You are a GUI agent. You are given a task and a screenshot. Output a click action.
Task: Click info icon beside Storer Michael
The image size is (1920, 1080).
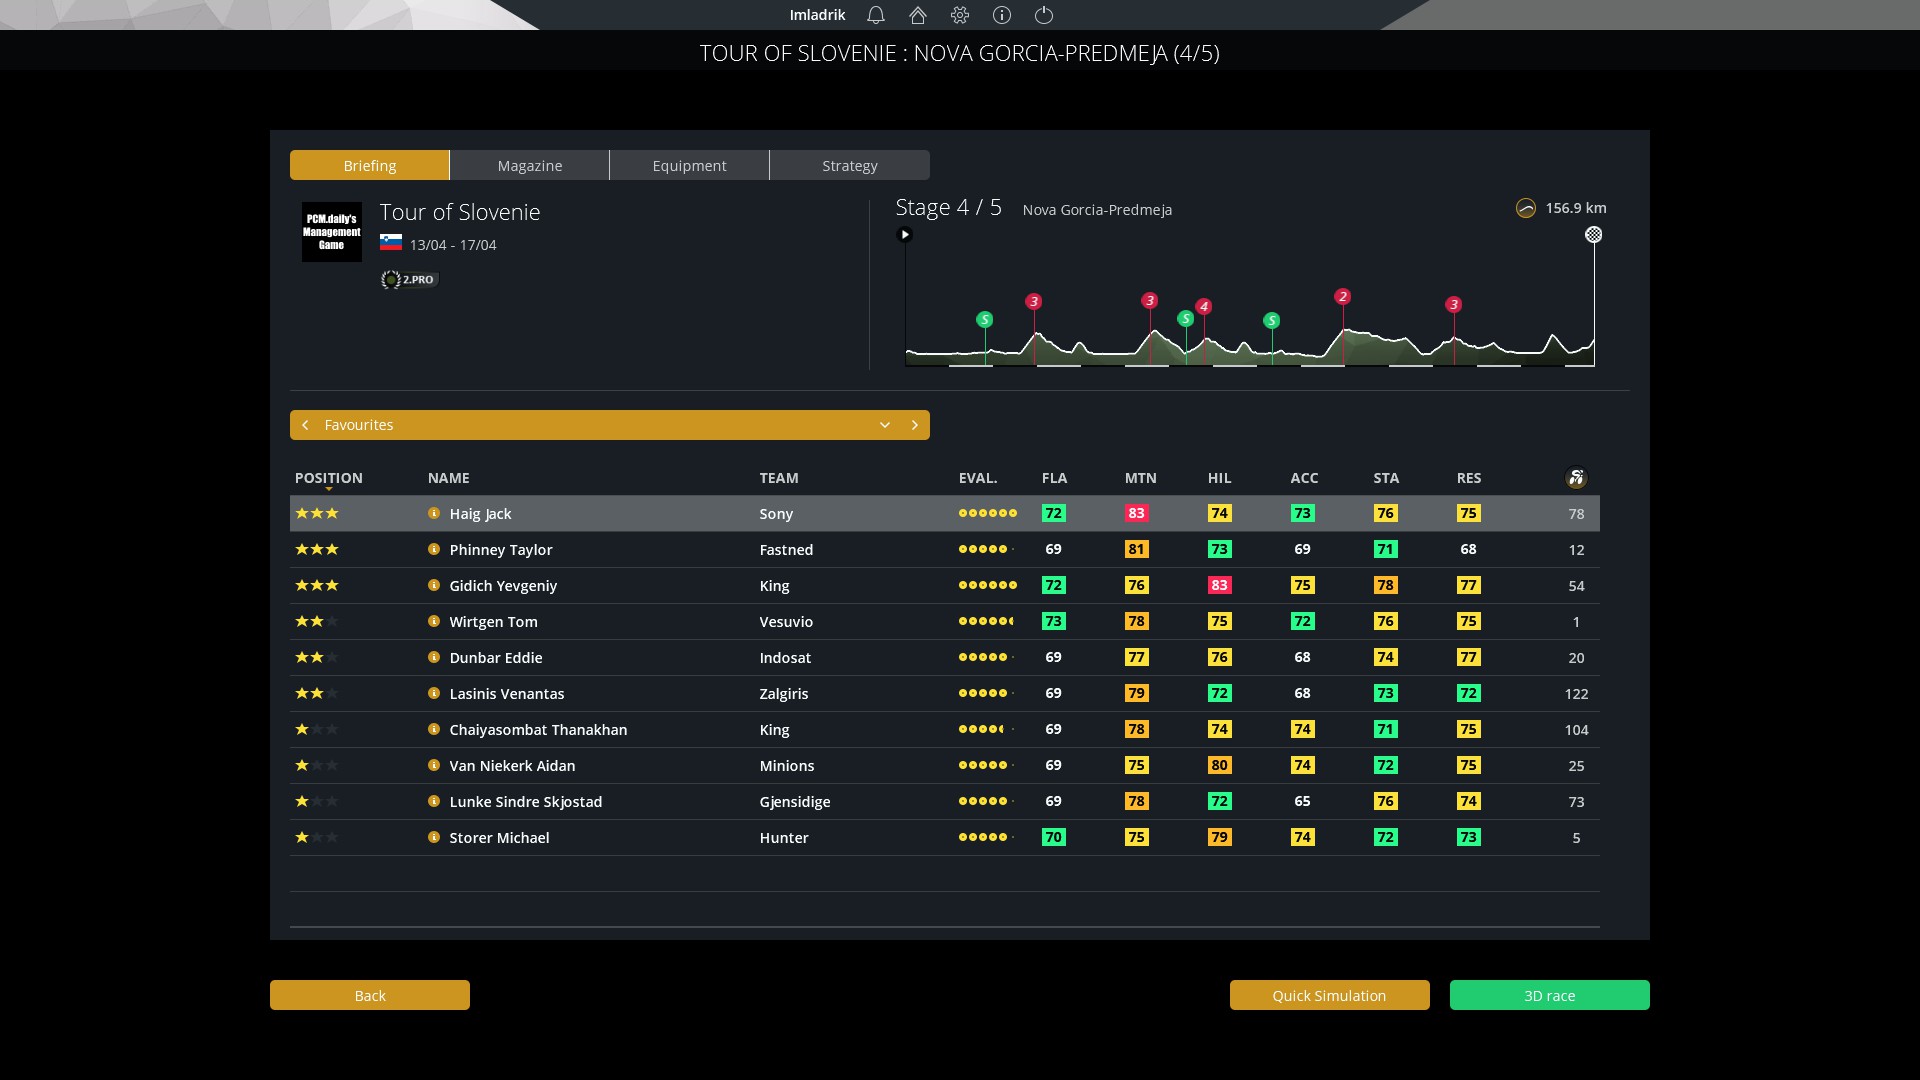[434, 837]
